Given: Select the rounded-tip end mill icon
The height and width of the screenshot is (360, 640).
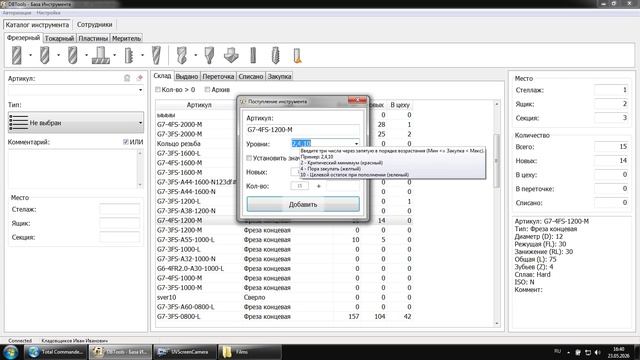Looking at the screenshot, I should click(x=73, y=55).
